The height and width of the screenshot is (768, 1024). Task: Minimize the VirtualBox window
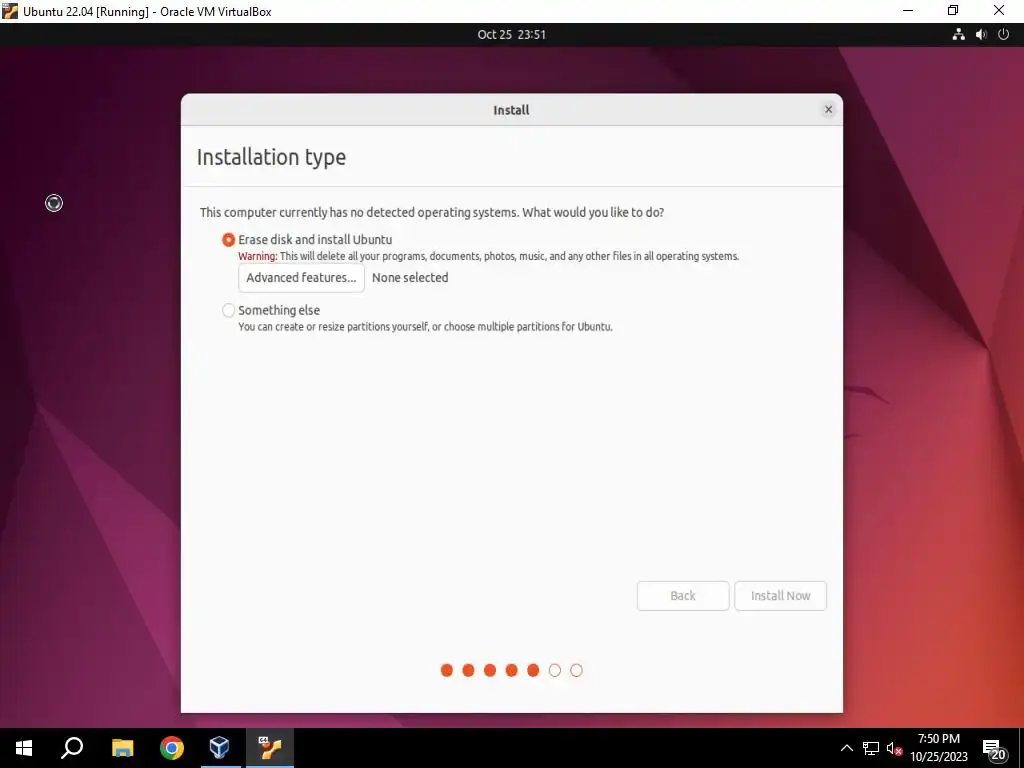[908, 11]
